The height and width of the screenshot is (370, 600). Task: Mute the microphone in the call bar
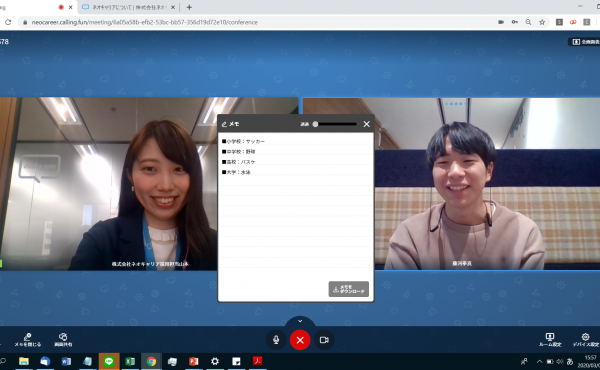click(276, 340)
